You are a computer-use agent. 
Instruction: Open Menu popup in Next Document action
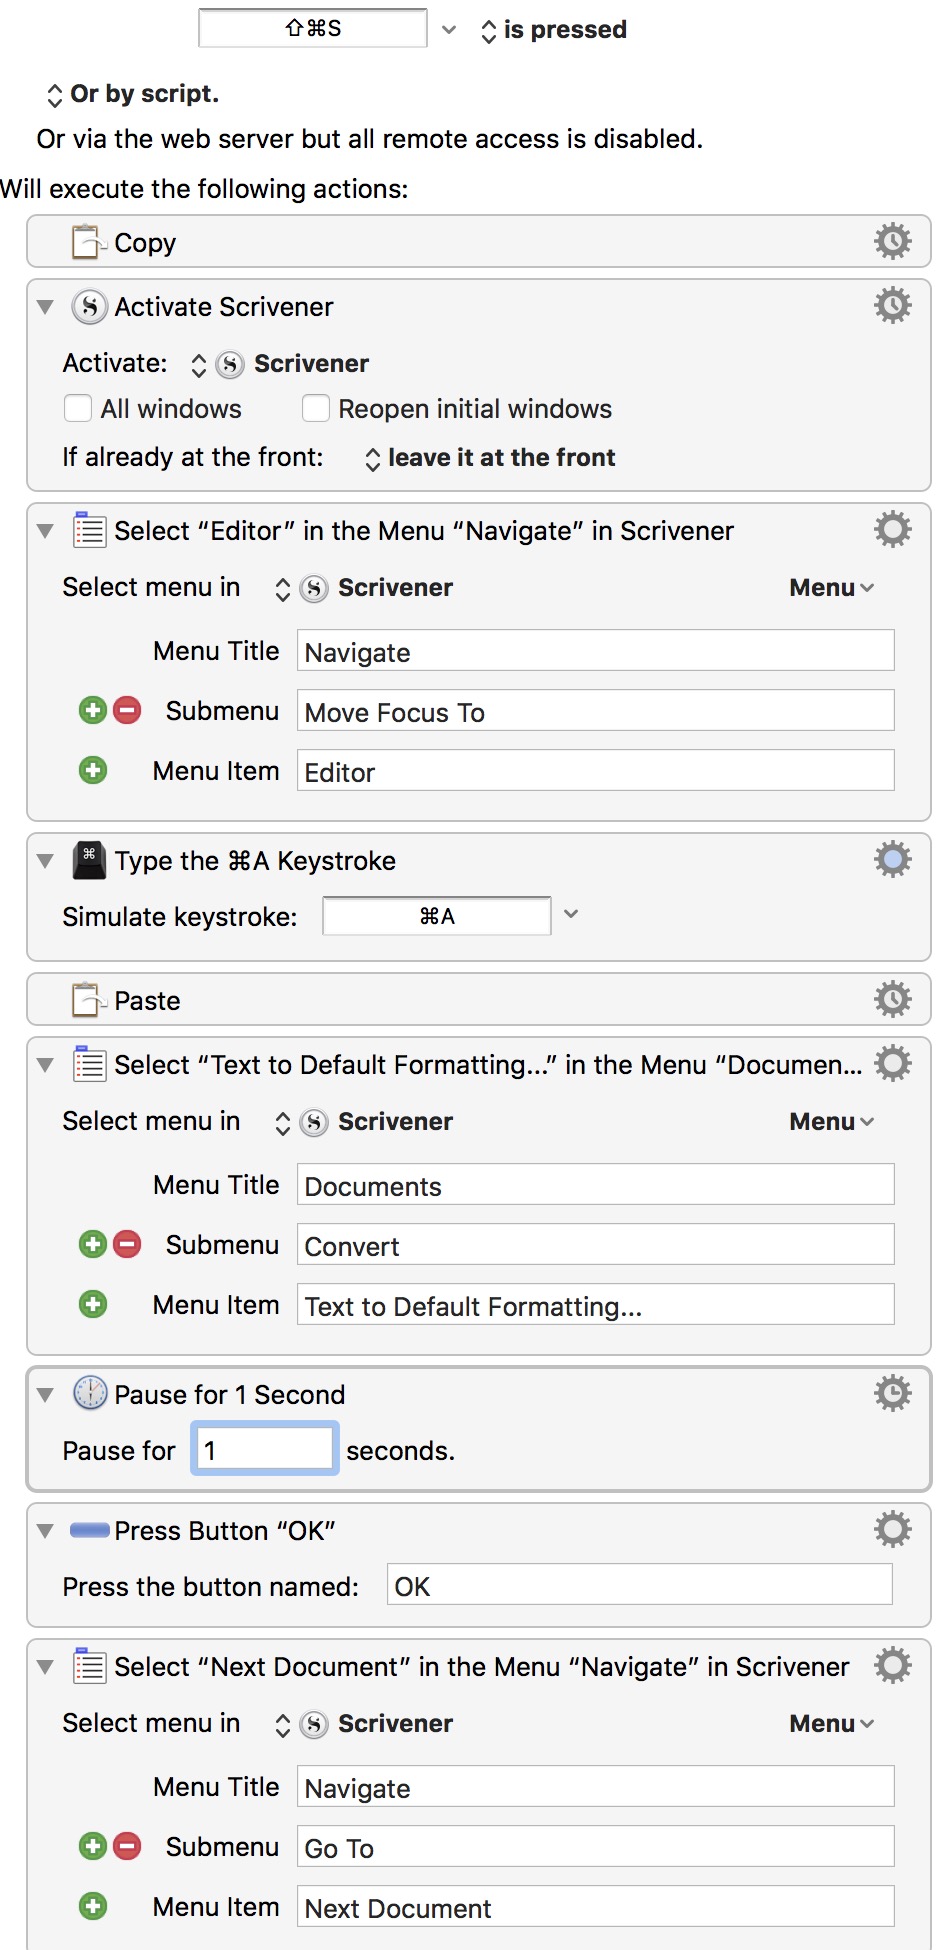pyautogui.click(x=831, y=1724)
